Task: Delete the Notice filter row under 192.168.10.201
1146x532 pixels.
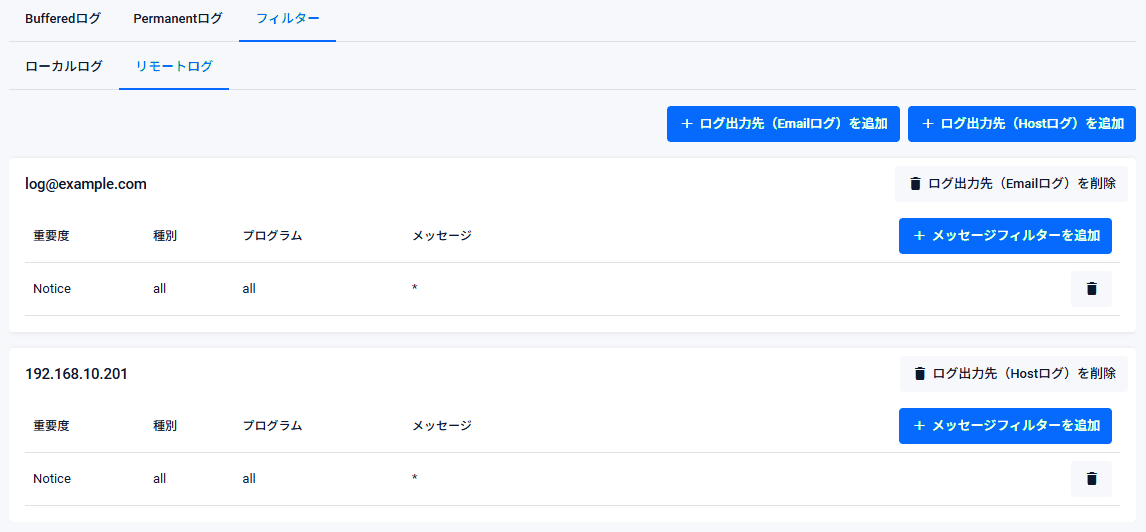Action: point(1091,479)
